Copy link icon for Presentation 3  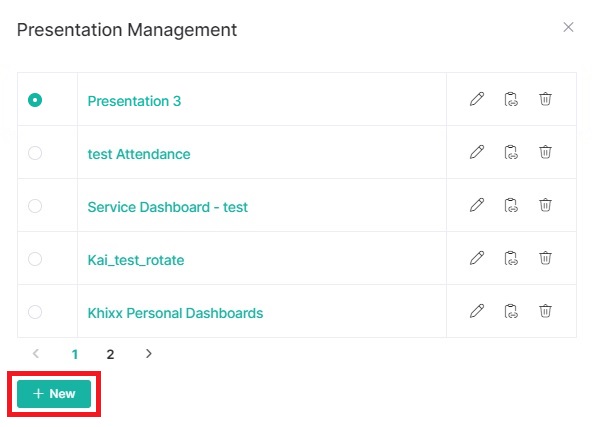click(x=511, y=99)
